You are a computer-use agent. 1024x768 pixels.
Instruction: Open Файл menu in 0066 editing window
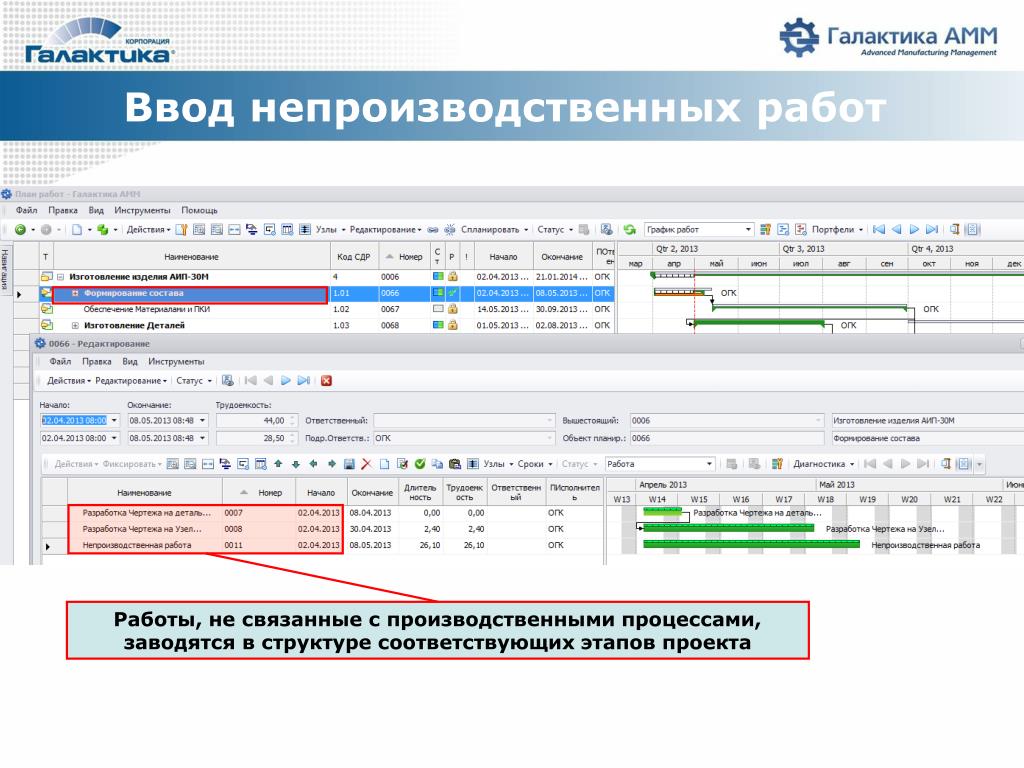(x=60, y=362)
